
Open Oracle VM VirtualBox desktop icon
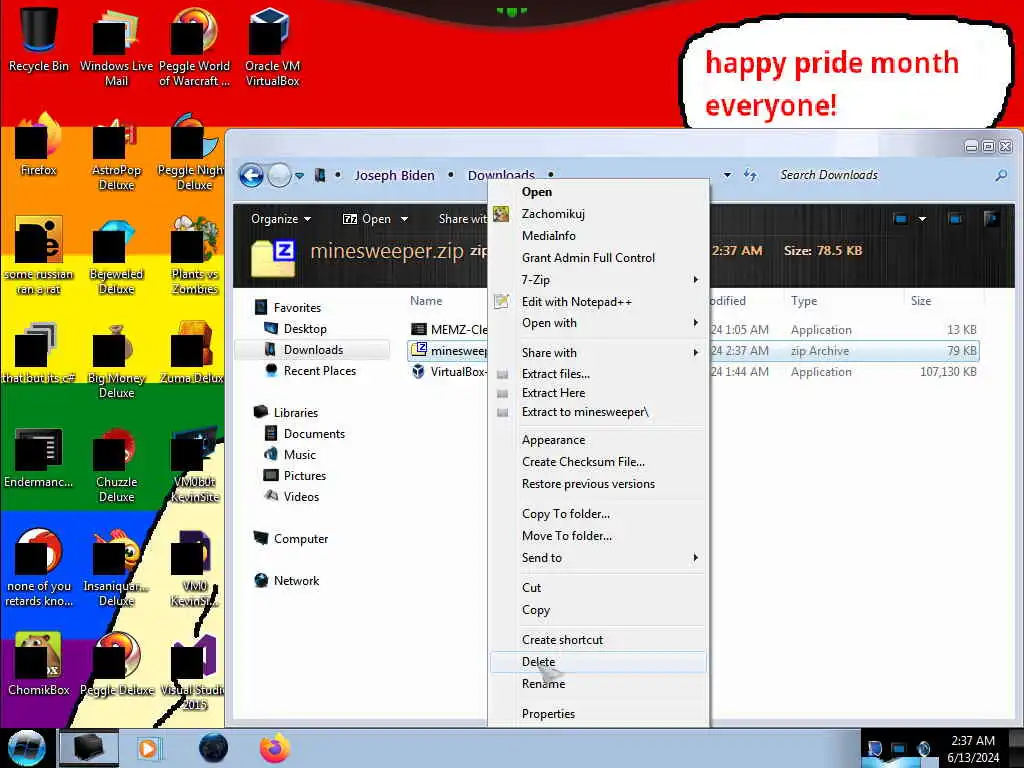[272, 47]
